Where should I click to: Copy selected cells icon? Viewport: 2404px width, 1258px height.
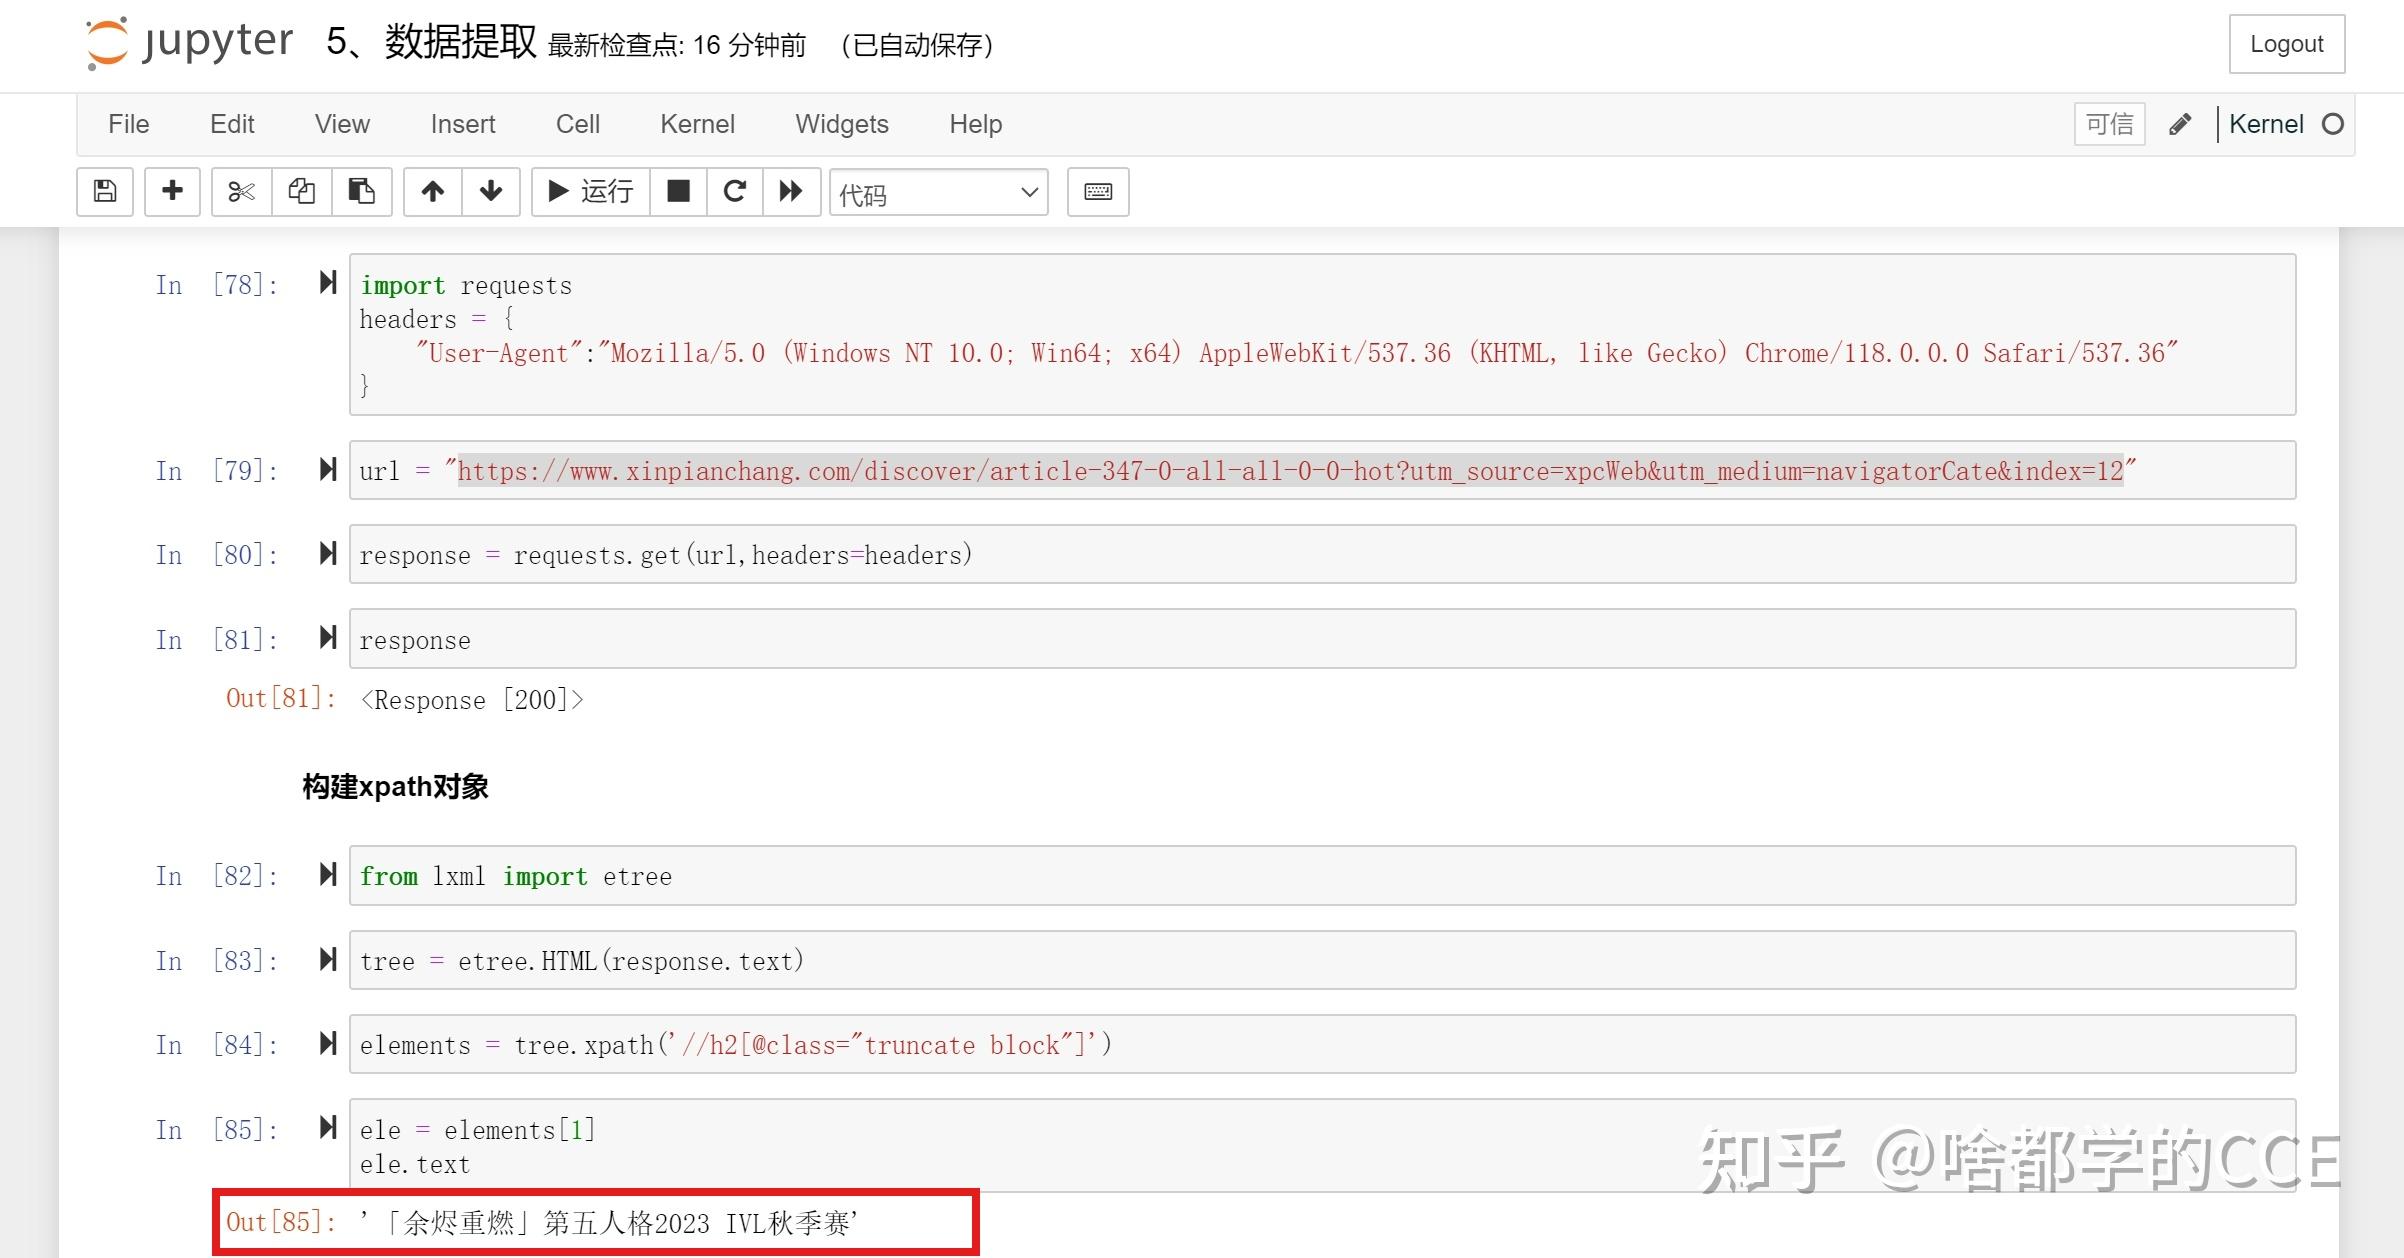301,191
